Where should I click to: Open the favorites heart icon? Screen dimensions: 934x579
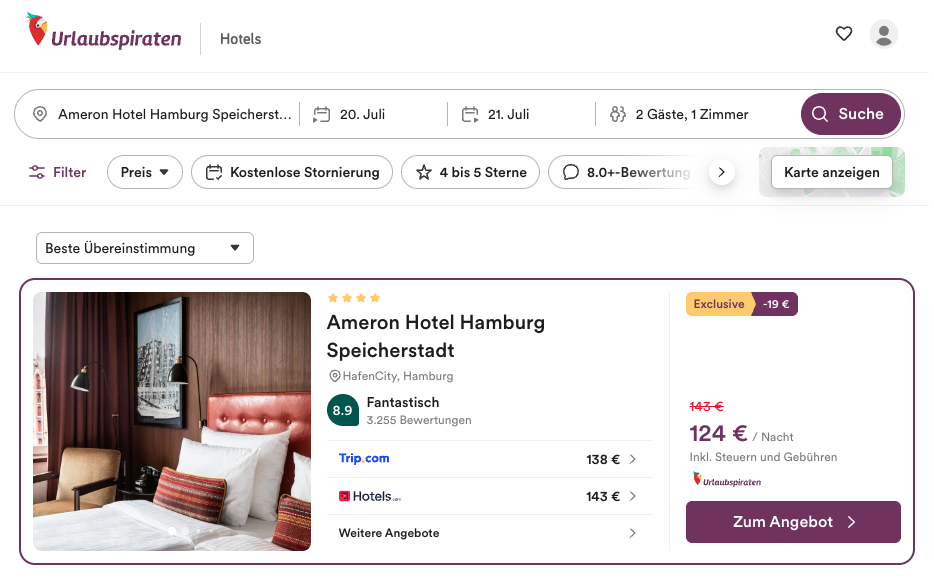point(843,34)
